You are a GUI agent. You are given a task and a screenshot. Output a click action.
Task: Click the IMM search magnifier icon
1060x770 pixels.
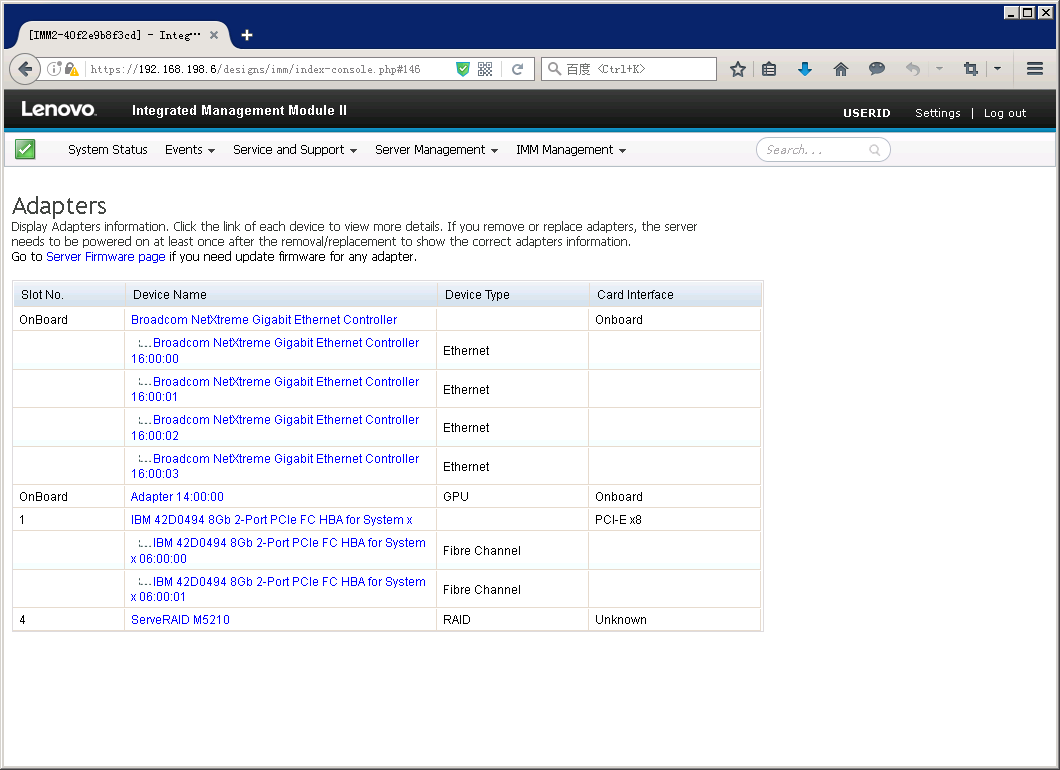874,150
